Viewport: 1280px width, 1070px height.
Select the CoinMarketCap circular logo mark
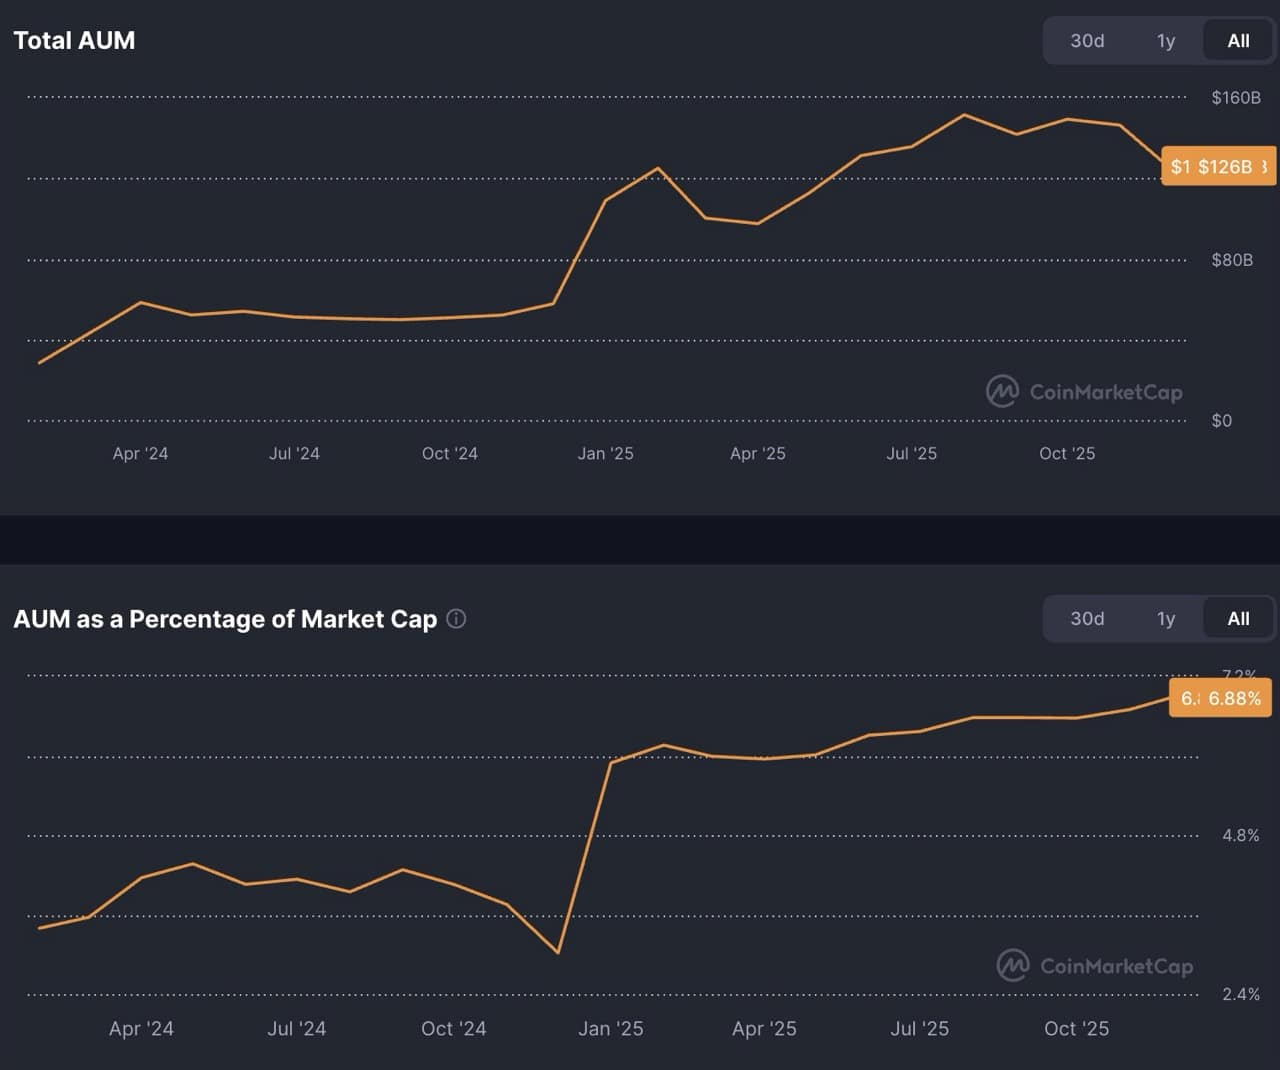pos(1001,391)
